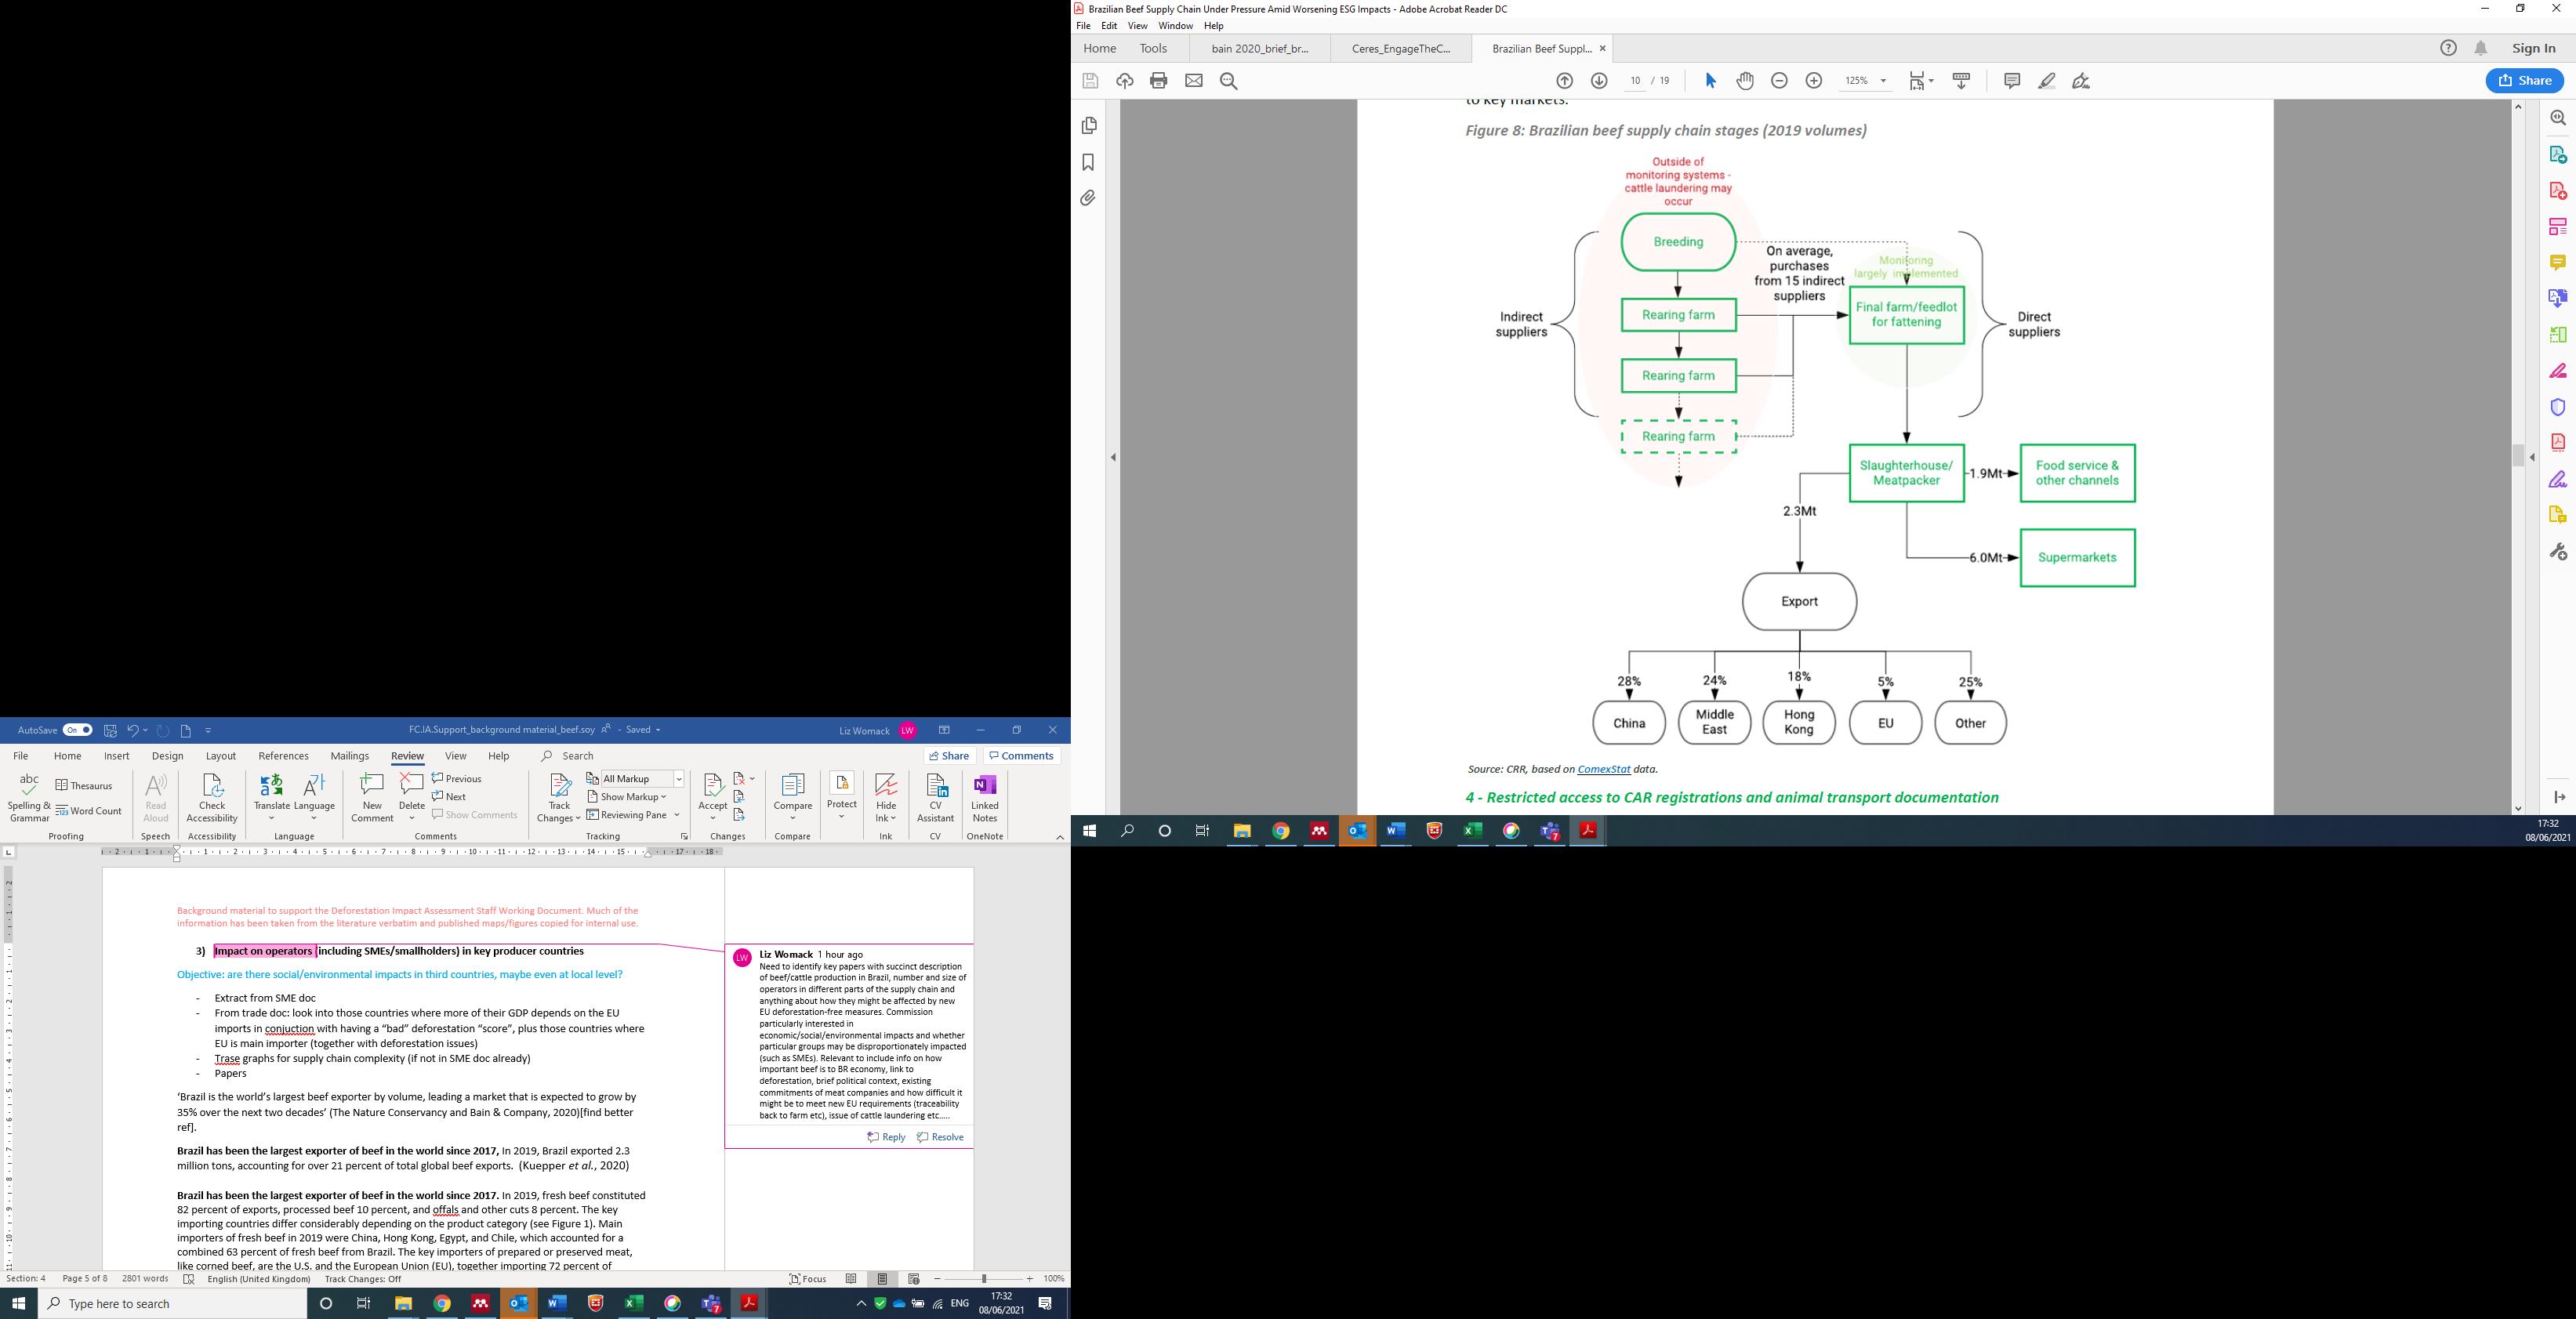This screenshot has height=1319, width=2576.
Task: Switch to the Ceres_EngageTheC... PDF tab
Action: pyautogui.click(x=1400, y=48)
